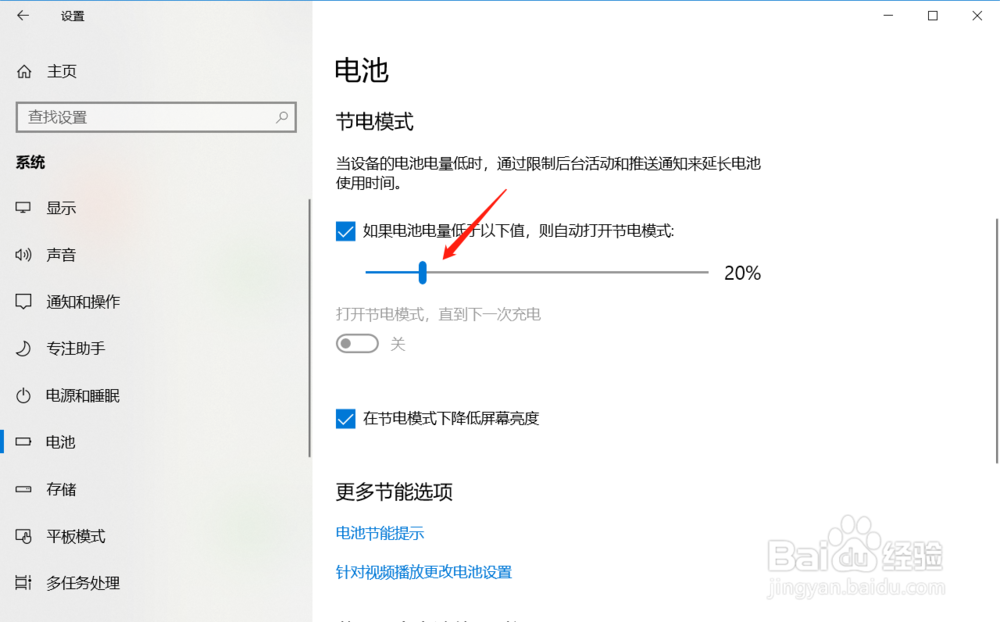This screenshot has height=622, width=1000.
Task: Select the 电源和睡眠 power icon
Action: coord(24,395)
